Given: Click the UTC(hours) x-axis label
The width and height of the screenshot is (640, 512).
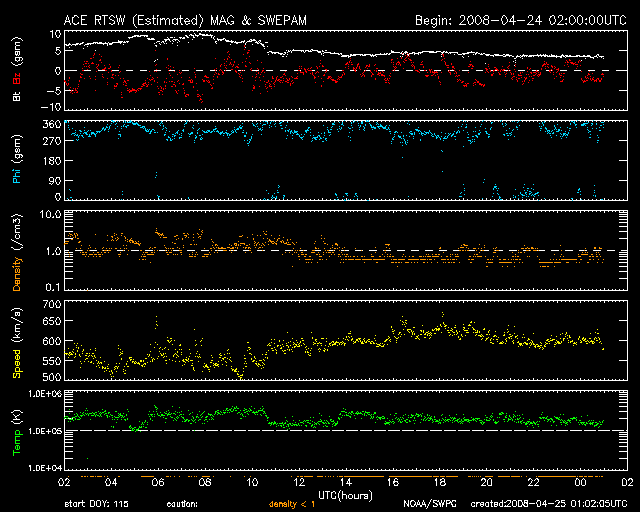Looking at the screenshot, I should coord(346,495).
